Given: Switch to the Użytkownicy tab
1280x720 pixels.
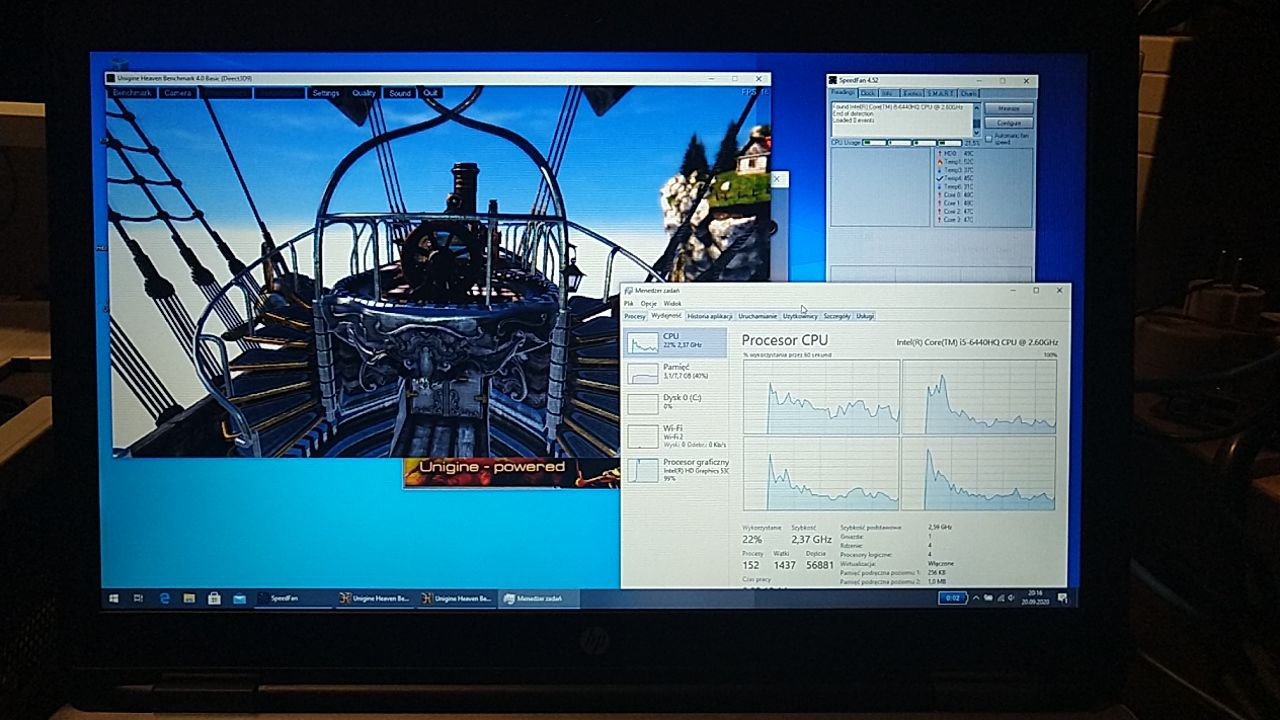Looking at the screenshot, I should coord(801,316).
